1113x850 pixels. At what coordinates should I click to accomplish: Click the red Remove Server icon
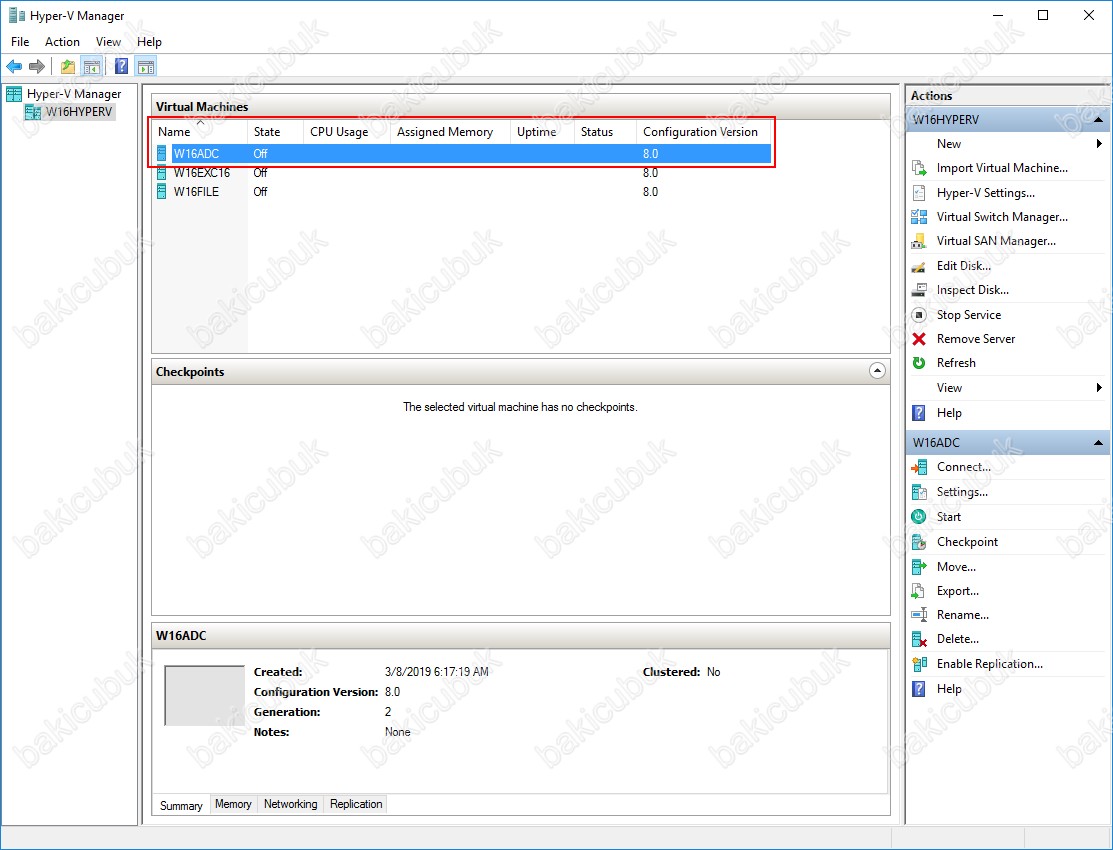tap(919, 339)
